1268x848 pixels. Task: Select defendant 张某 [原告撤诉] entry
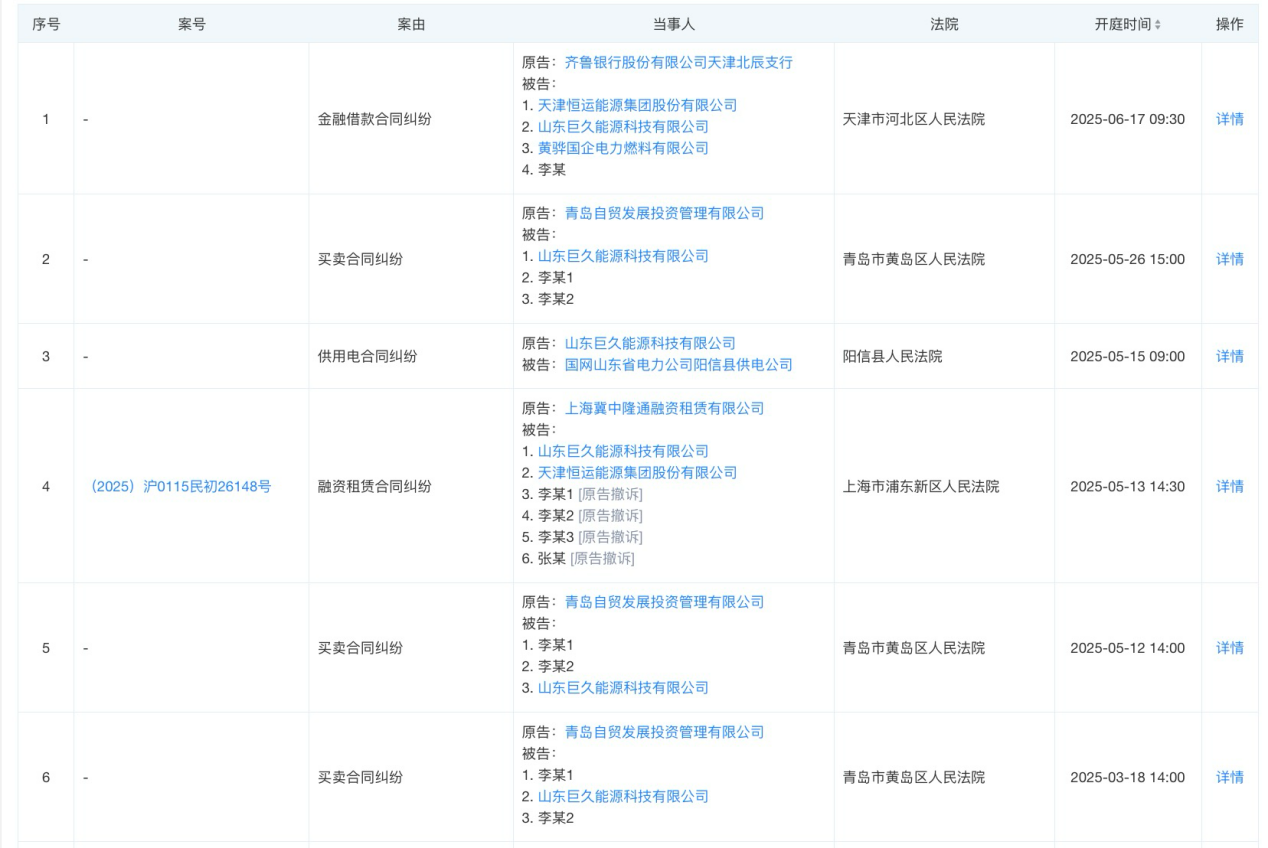pos(578,559)
